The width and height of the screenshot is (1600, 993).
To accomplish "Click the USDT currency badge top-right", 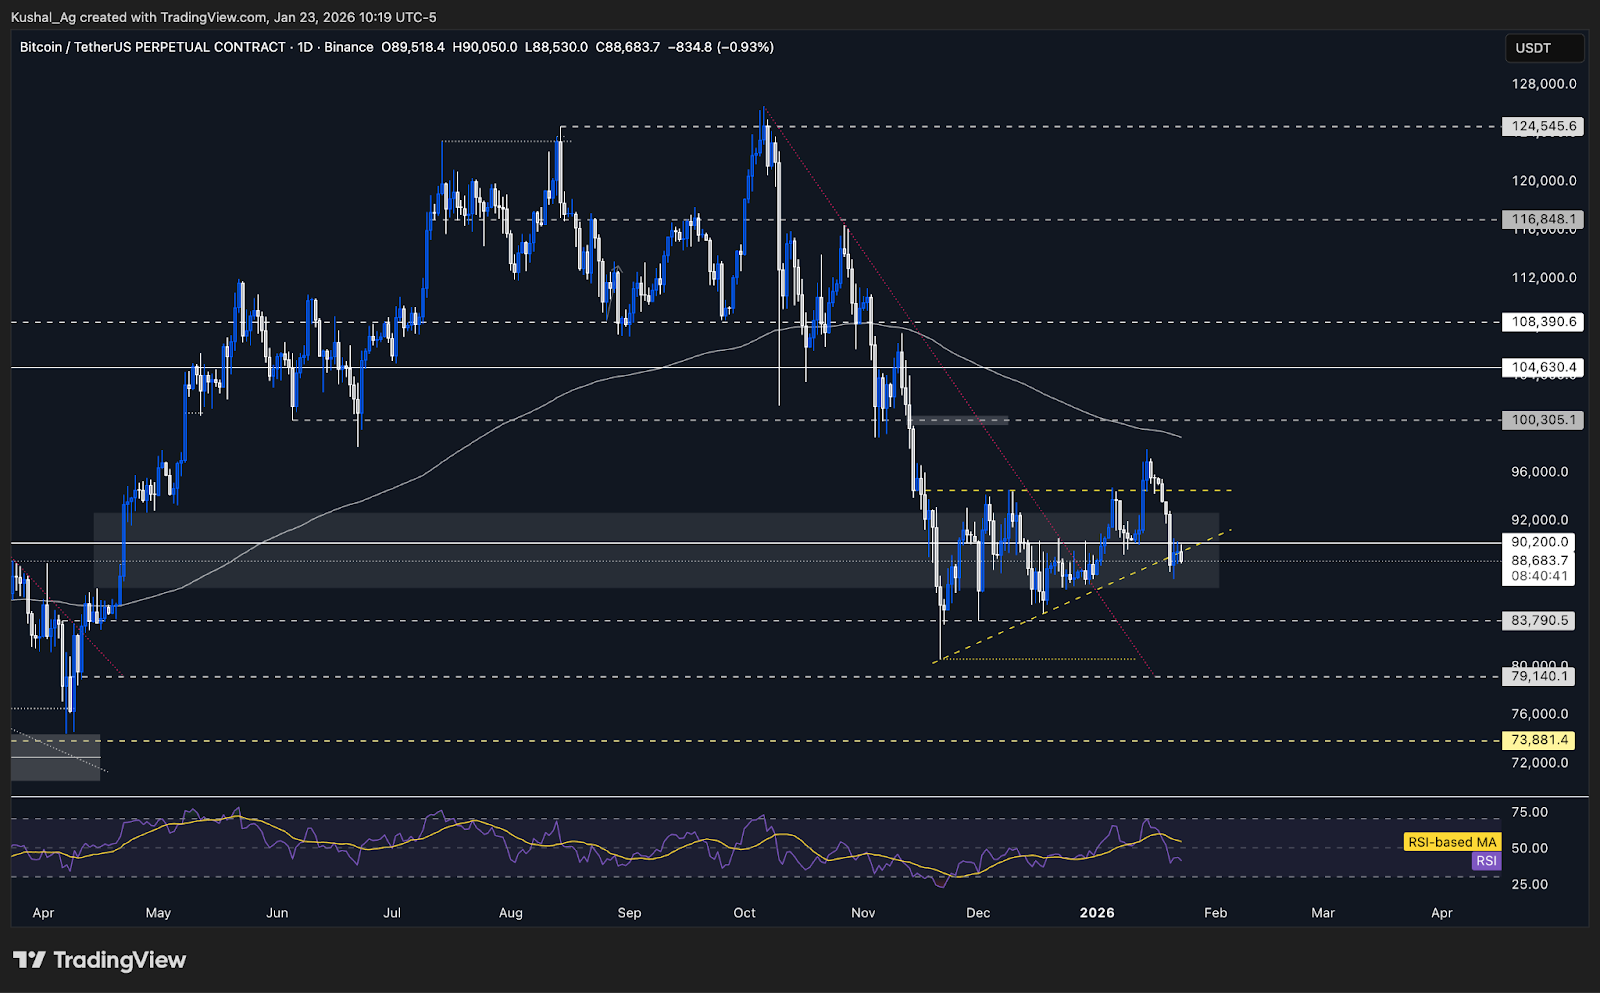I will click(1545, 47).
